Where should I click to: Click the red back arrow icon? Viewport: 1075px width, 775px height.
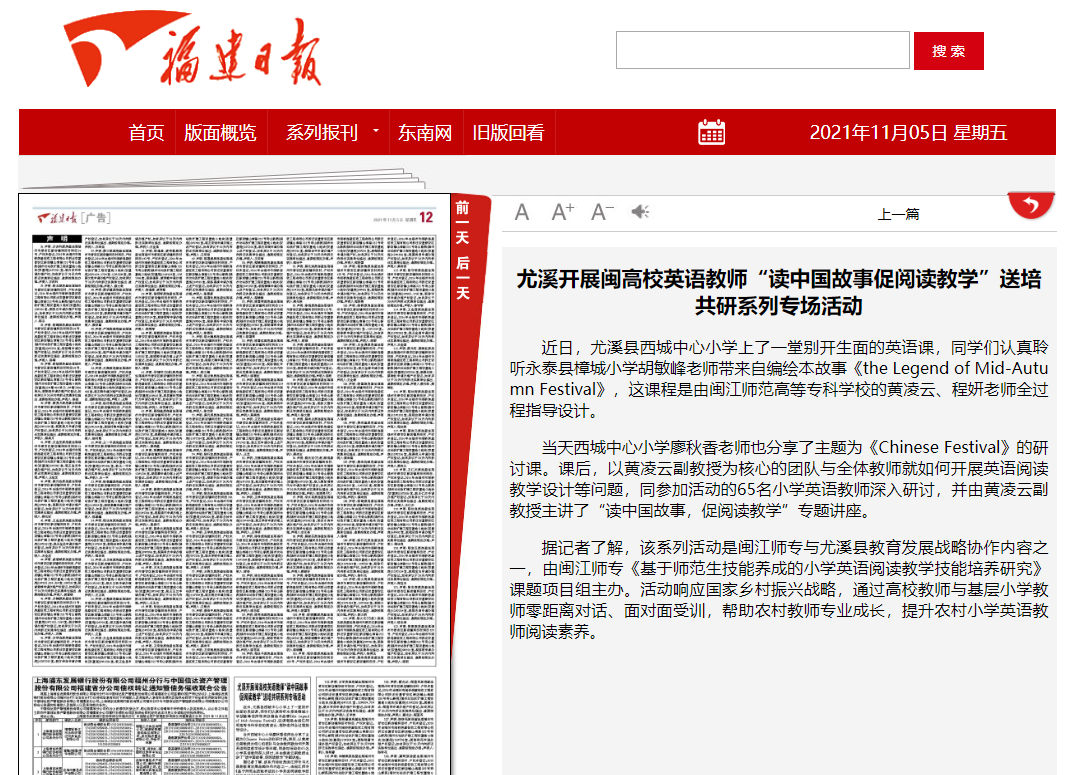pyautogui.click(x=1030, y=204)
